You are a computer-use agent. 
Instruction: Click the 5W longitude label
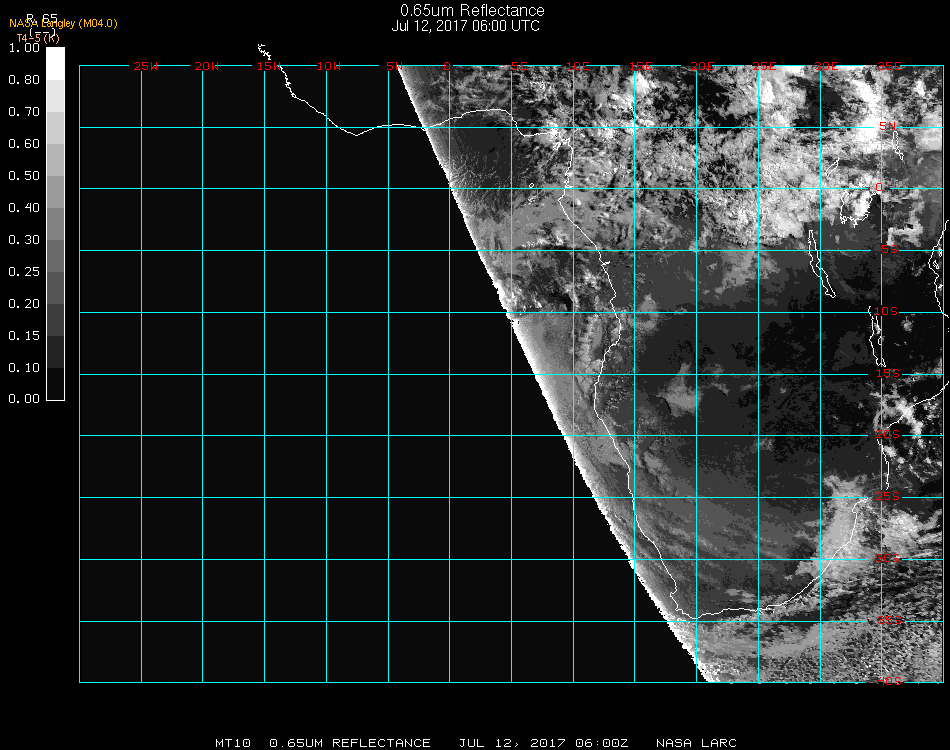pyautogui.click(x=394, y=66)
